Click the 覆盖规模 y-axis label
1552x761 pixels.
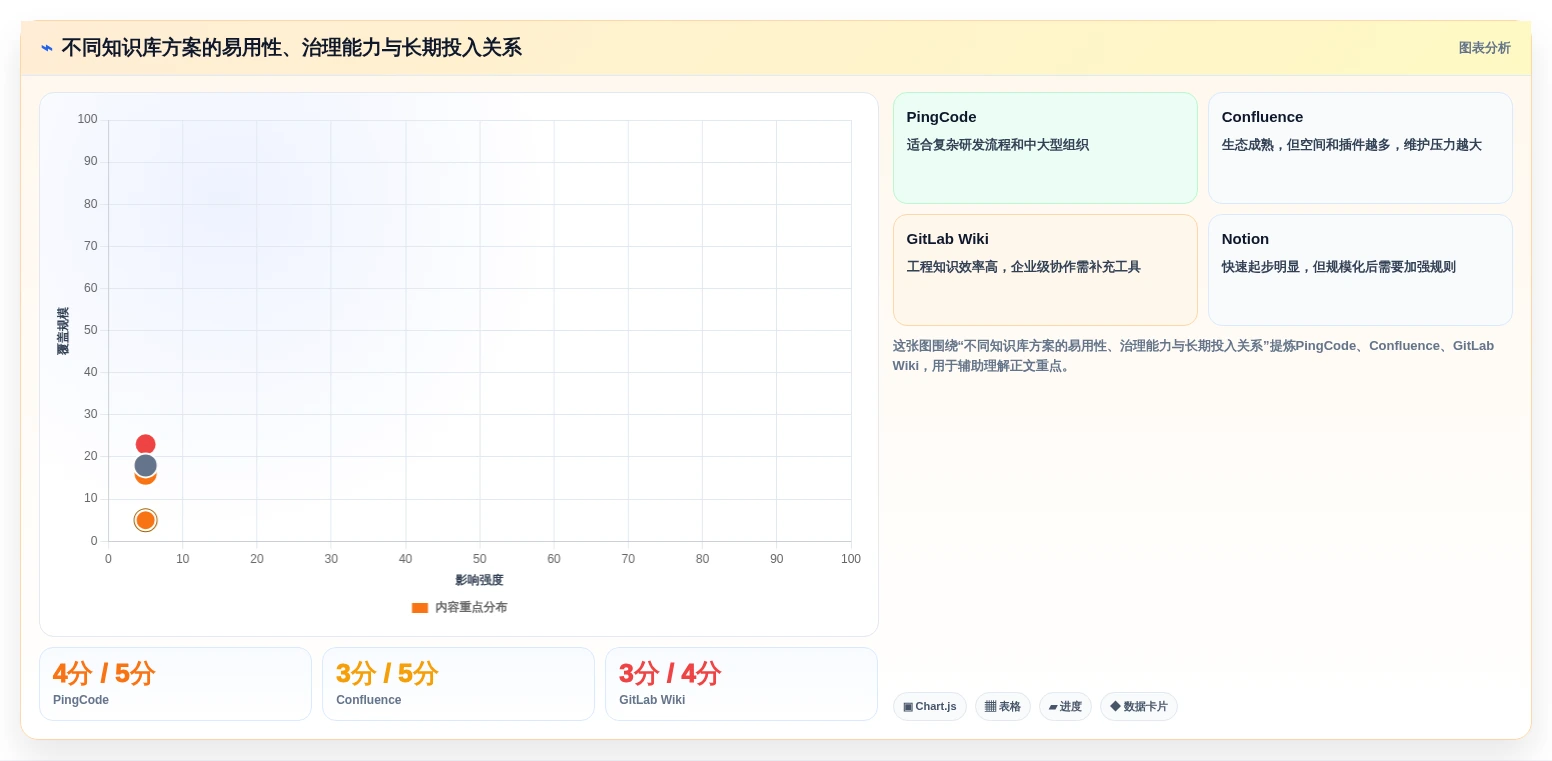[63, 331]
